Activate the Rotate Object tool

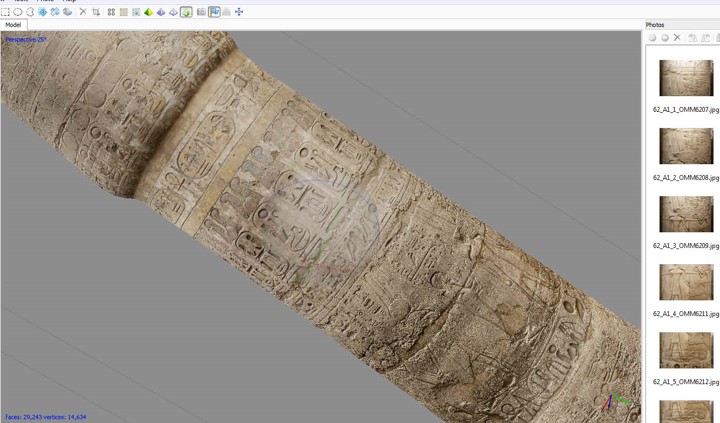click(68, 12)
